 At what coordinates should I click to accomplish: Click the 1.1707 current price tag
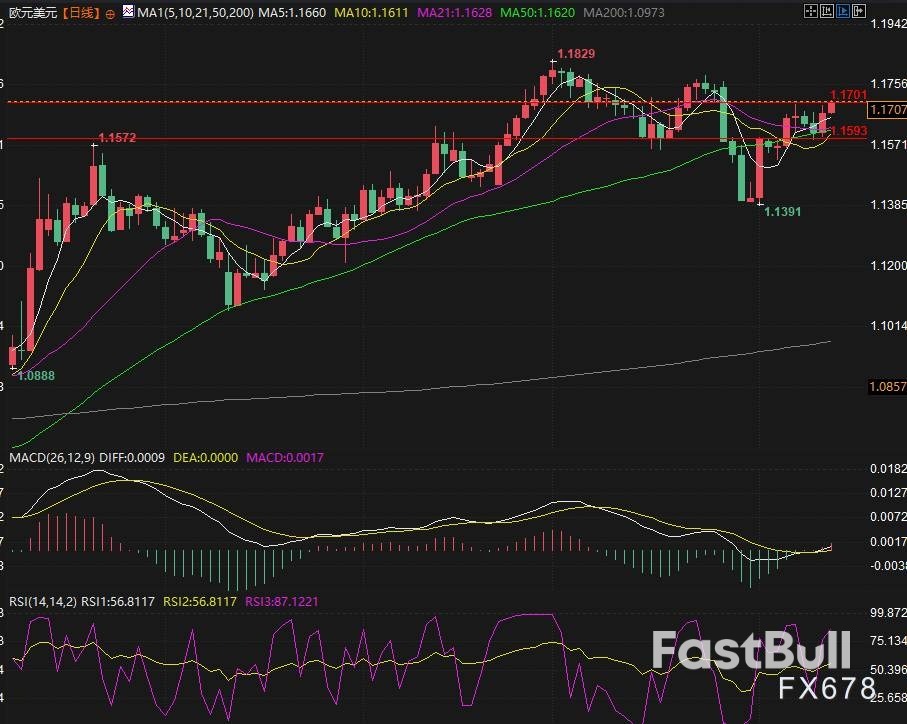(887, 109)
